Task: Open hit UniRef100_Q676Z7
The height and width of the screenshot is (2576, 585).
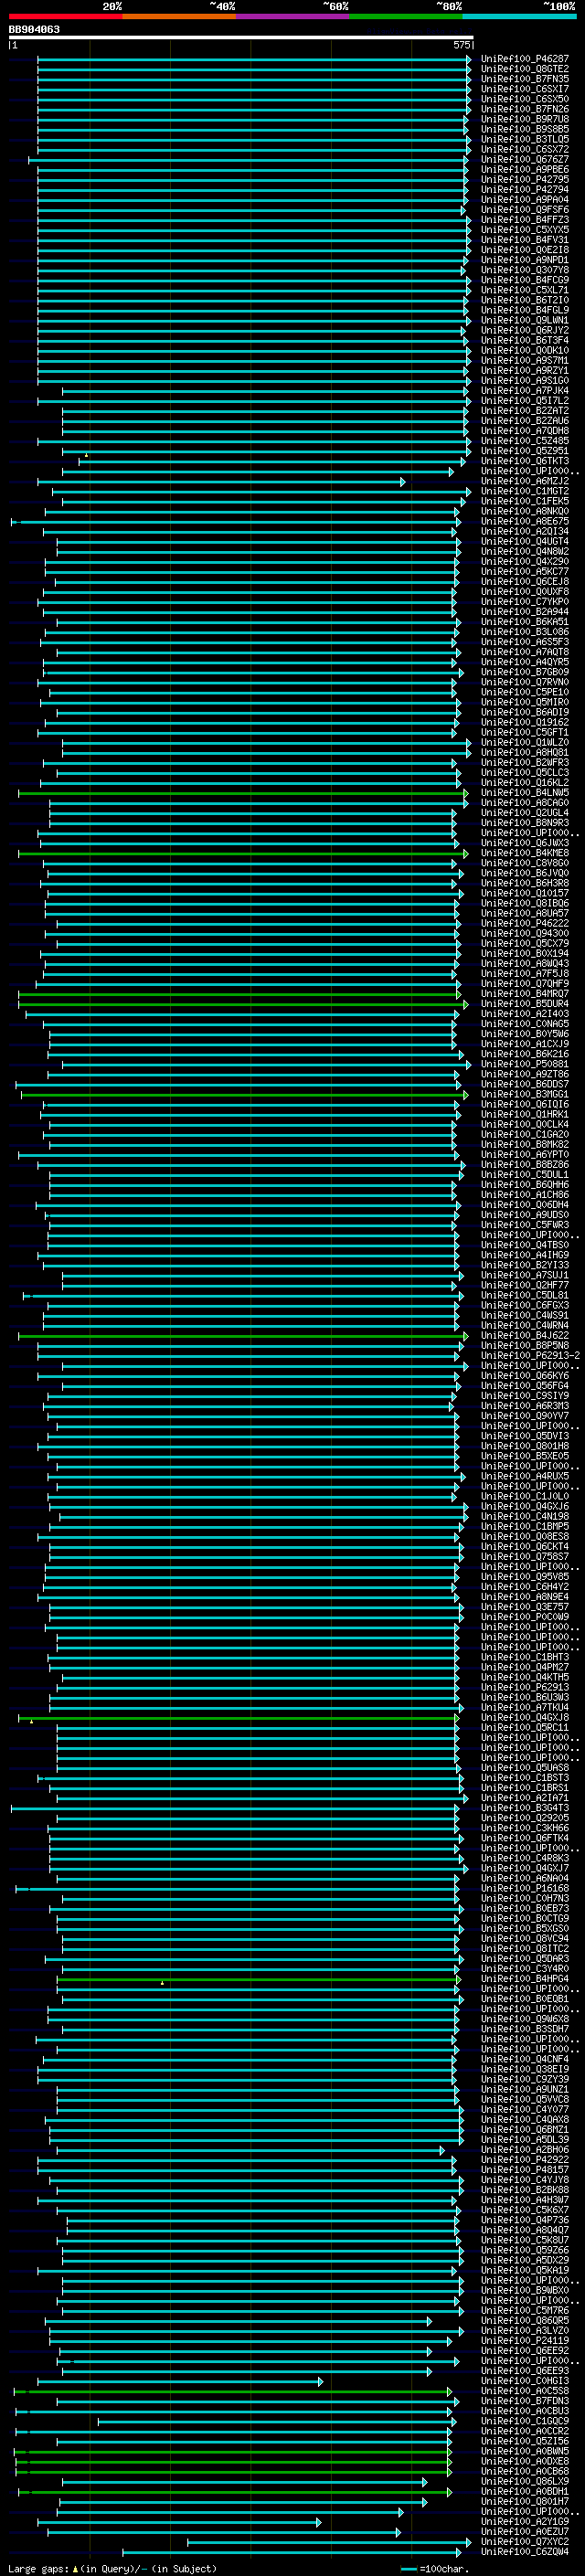Action: click(x=524, y=160)
